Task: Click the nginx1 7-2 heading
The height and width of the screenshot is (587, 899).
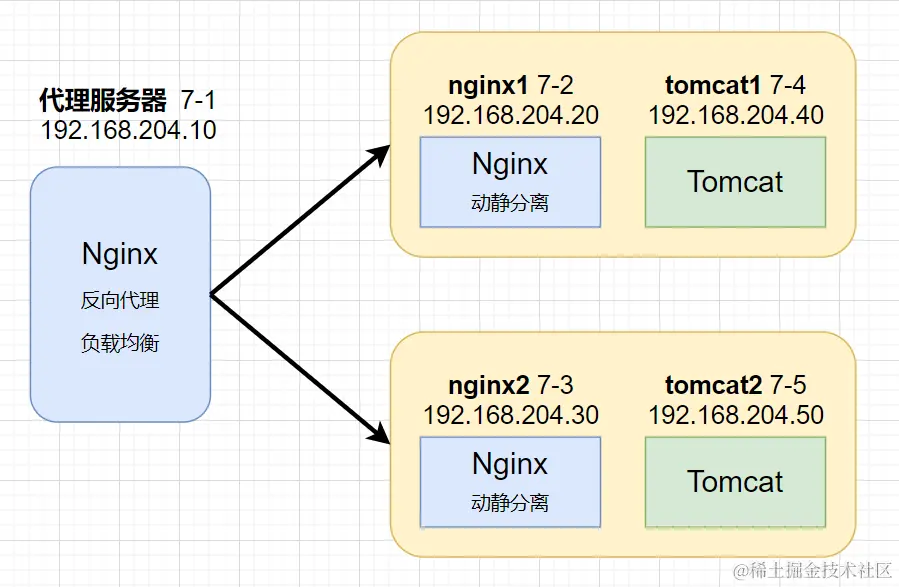Action: click(510, 86)
